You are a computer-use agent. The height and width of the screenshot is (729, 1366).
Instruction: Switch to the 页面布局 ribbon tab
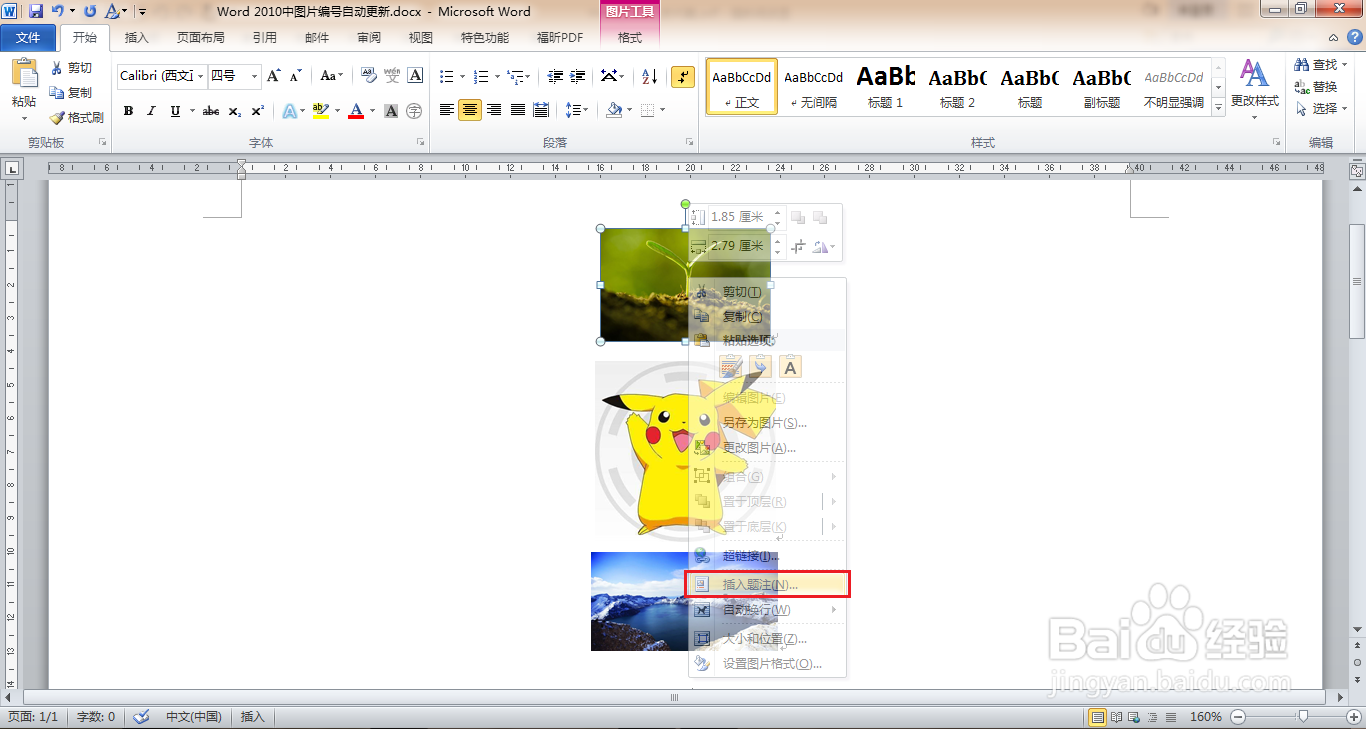[x=200, y=38]
